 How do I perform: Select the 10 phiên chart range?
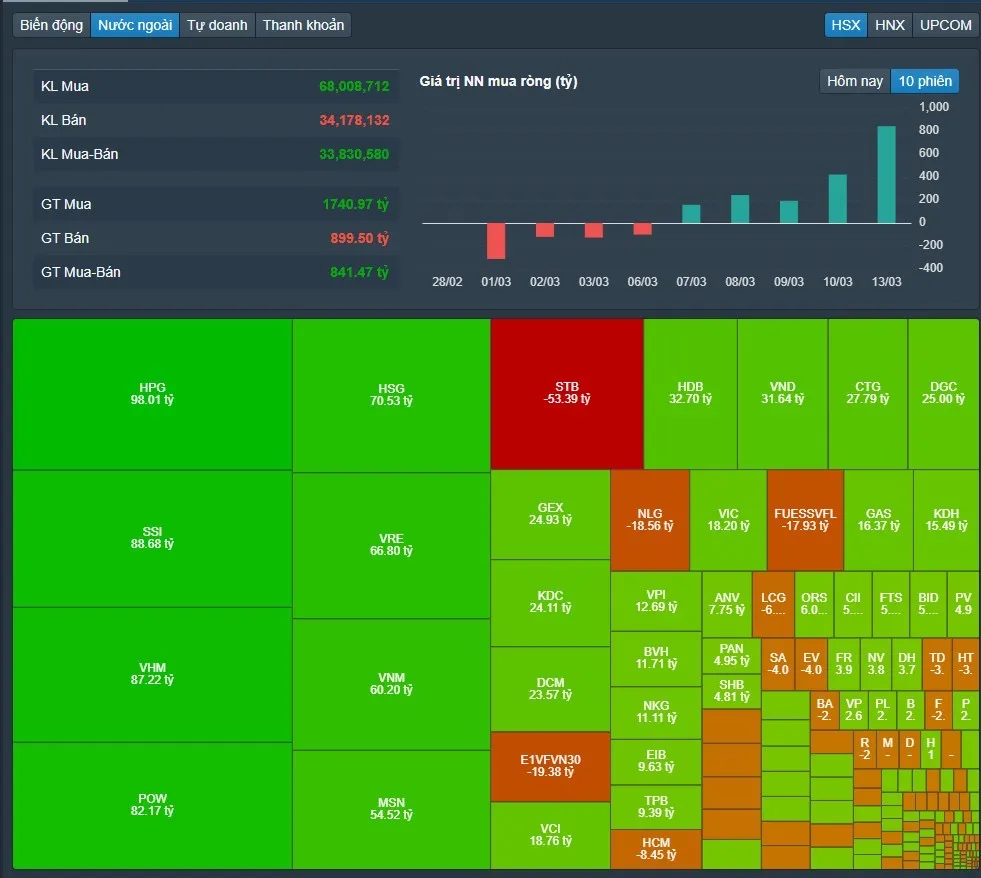pos(925,81)
